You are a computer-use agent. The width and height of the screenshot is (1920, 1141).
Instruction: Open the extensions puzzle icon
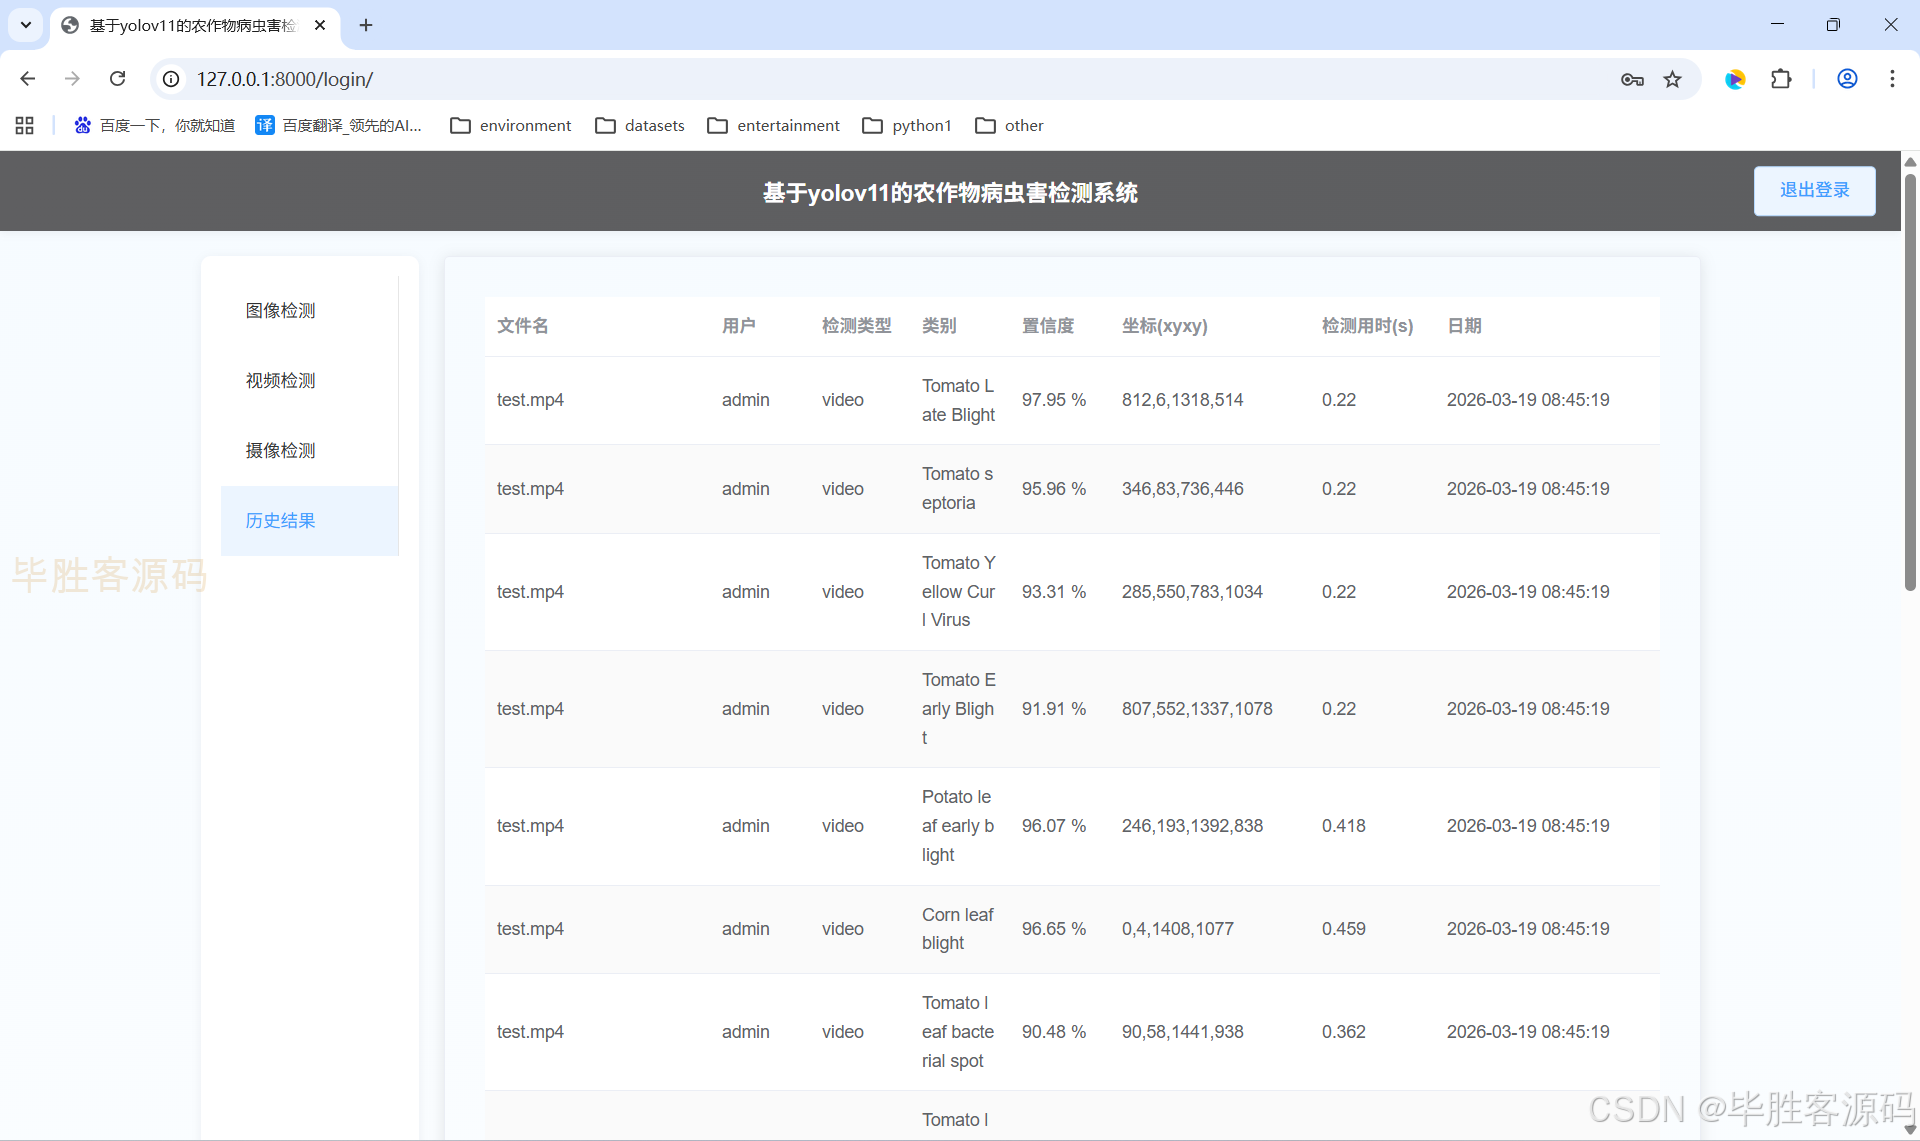1781,79
